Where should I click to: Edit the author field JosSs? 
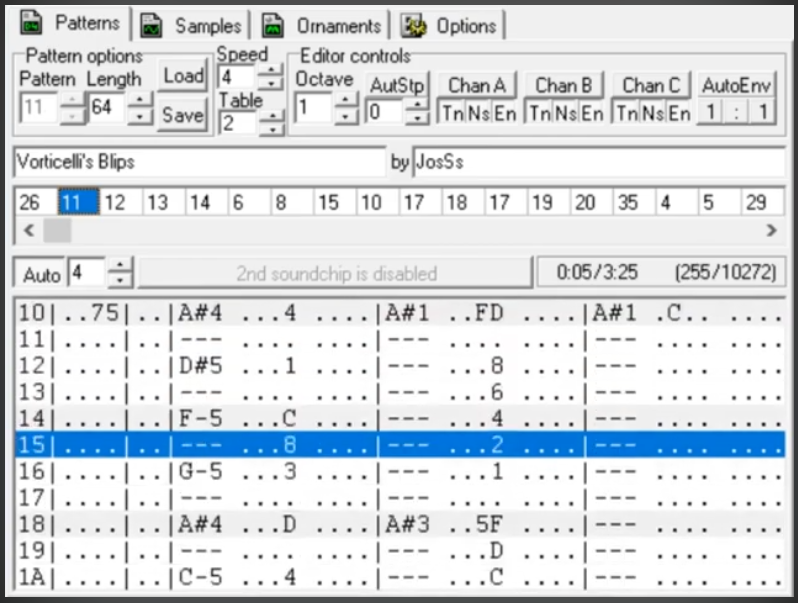[x=599, y=162]
